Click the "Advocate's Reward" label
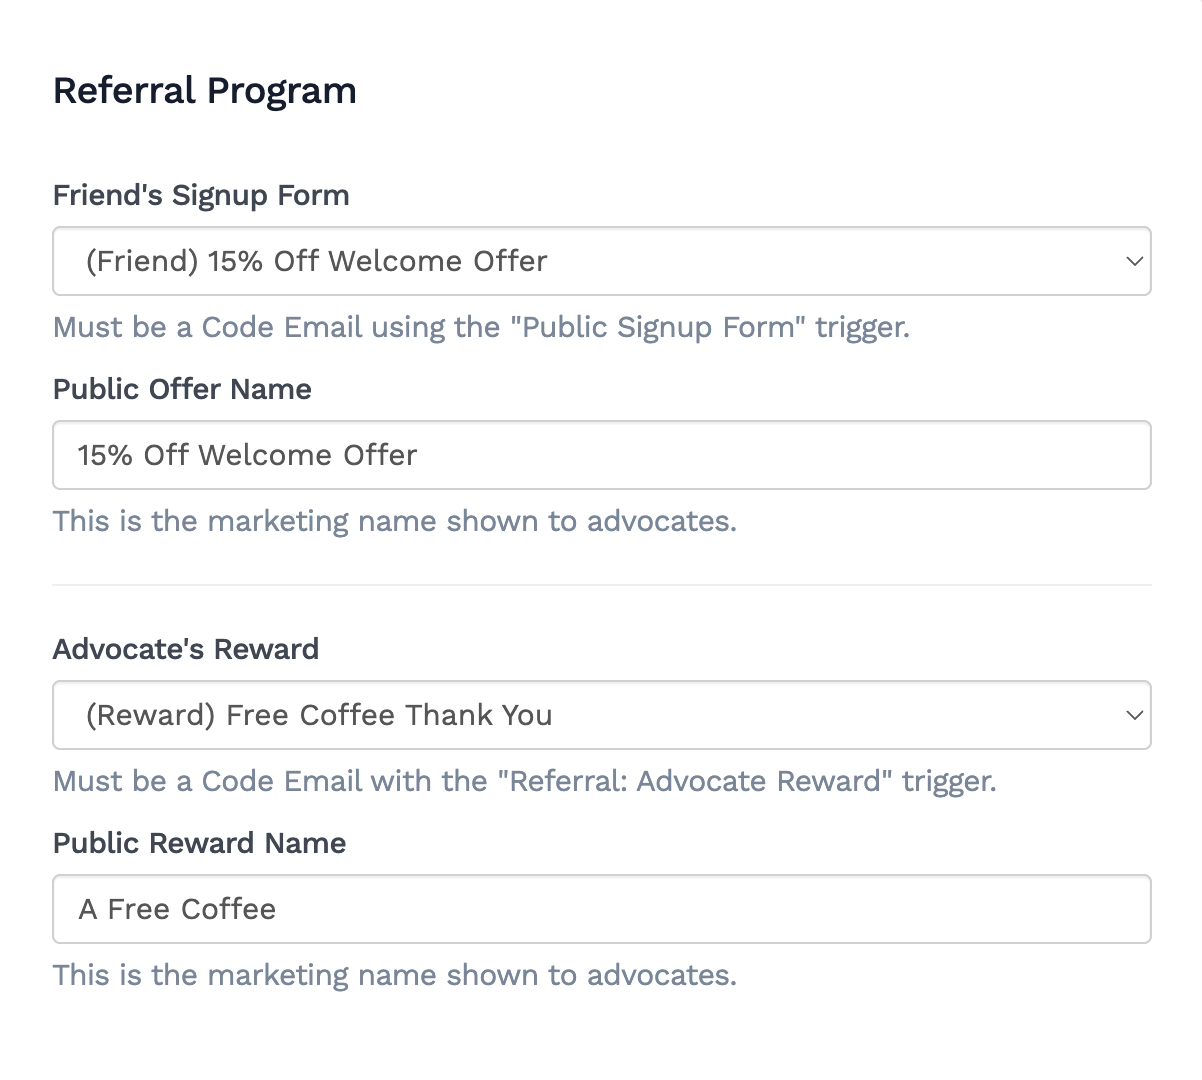This screenshot has height=1080, width=1202. [x=186, y=649]
